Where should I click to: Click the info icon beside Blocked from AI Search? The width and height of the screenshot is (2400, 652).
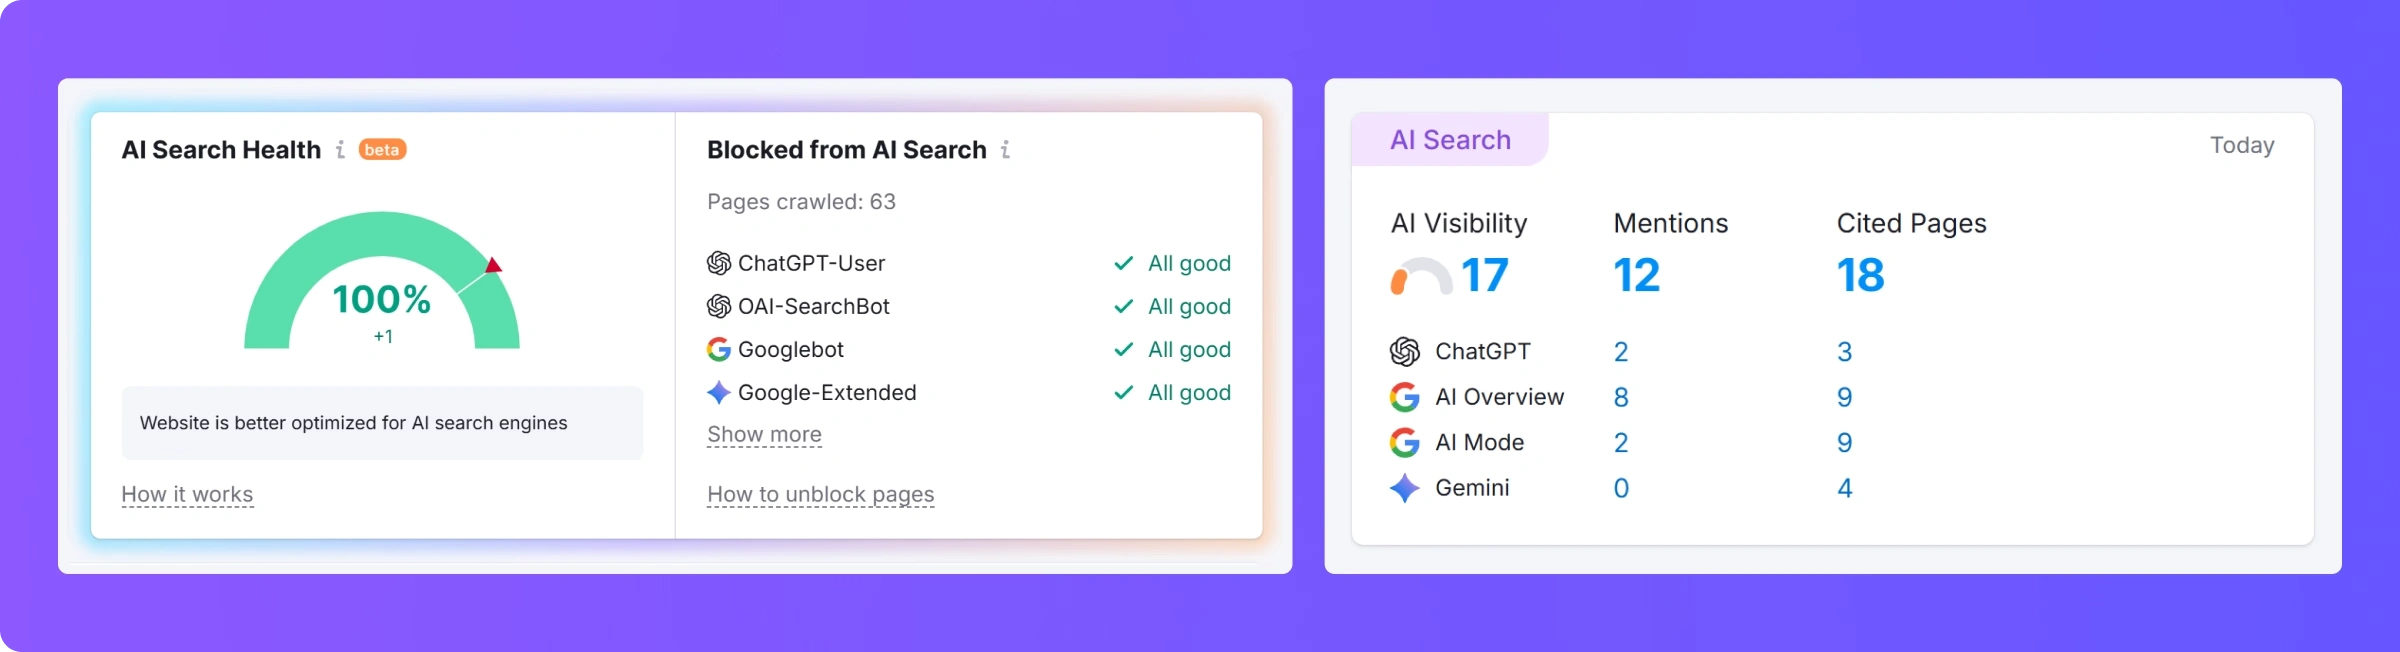coord(1005,150)
